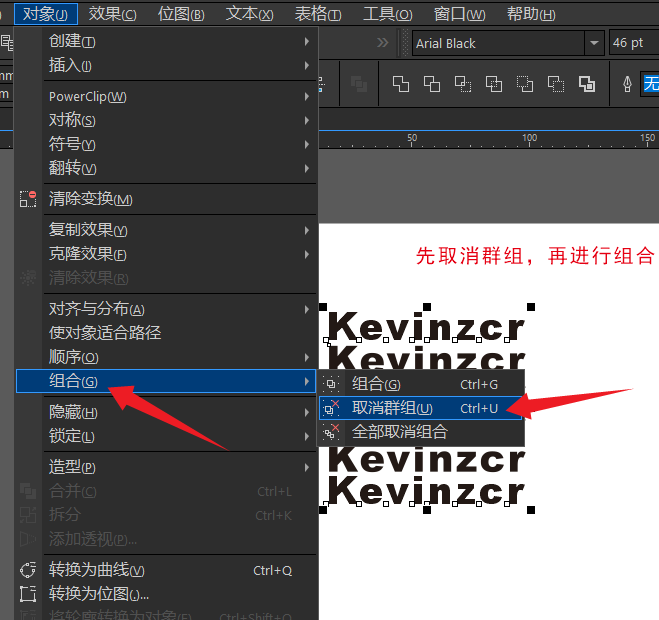
Task: Expand the 复制效果 submenu
Action: (x=307, y=230)
